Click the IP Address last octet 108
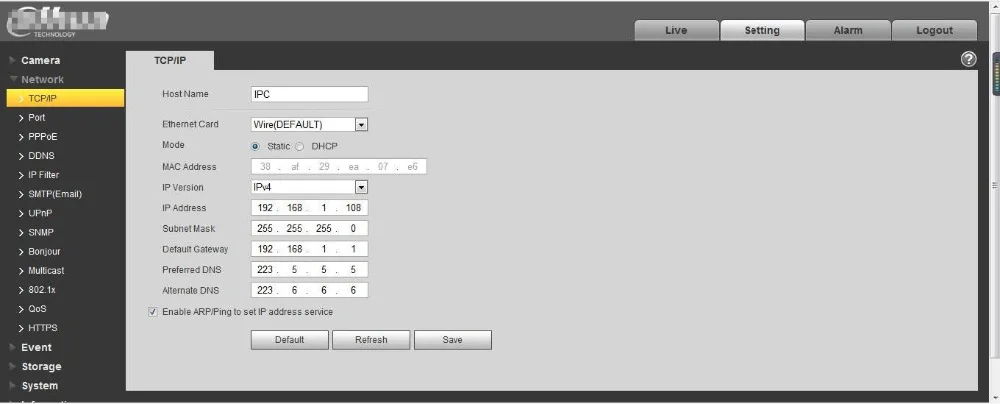 [353, 207]
